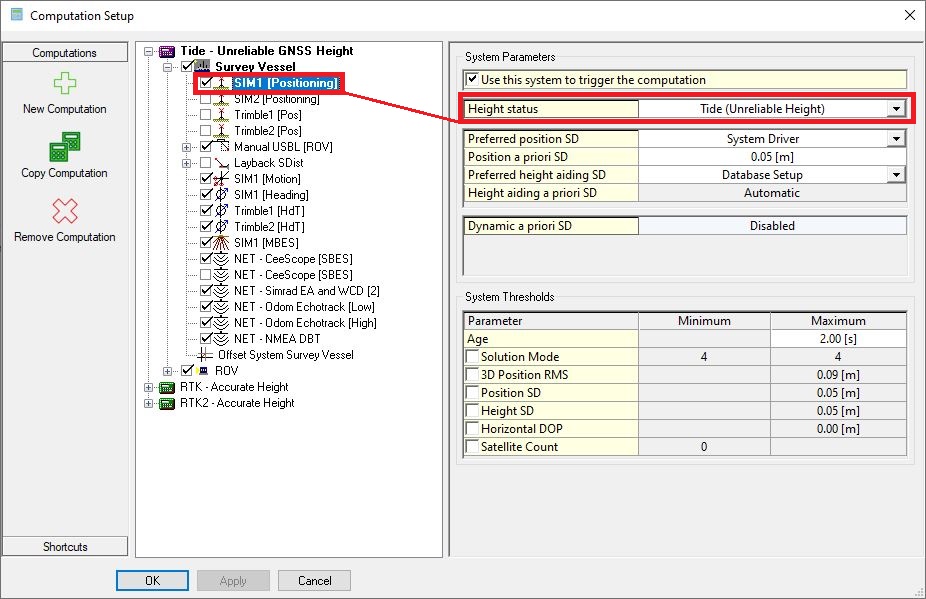Click the NET - NMEA DBT echosounder icon

click(222, 339)
